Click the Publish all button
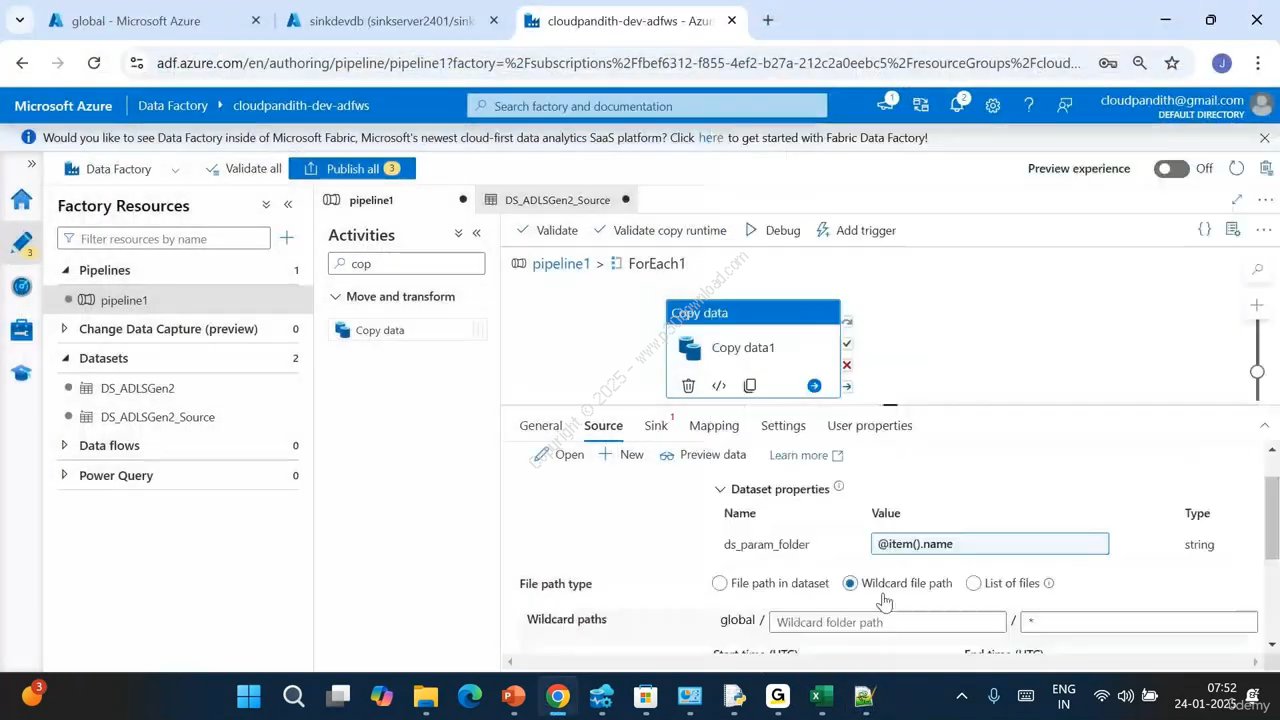This screenshot has width=1280, height=720. (x=352, y=169)
